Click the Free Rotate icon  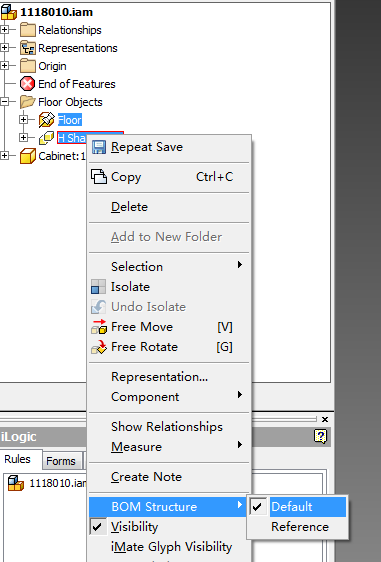(x=99, y=347)
